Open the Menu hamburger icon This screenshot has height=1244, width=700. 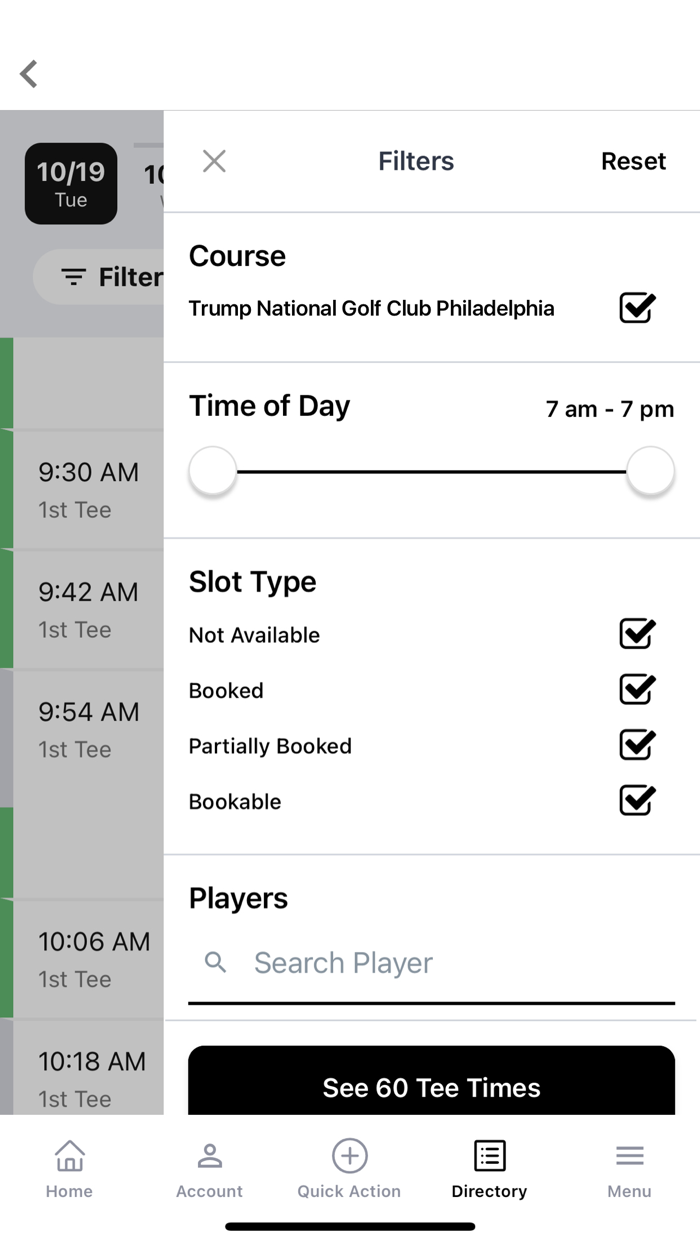click(x=629, y=1156)
